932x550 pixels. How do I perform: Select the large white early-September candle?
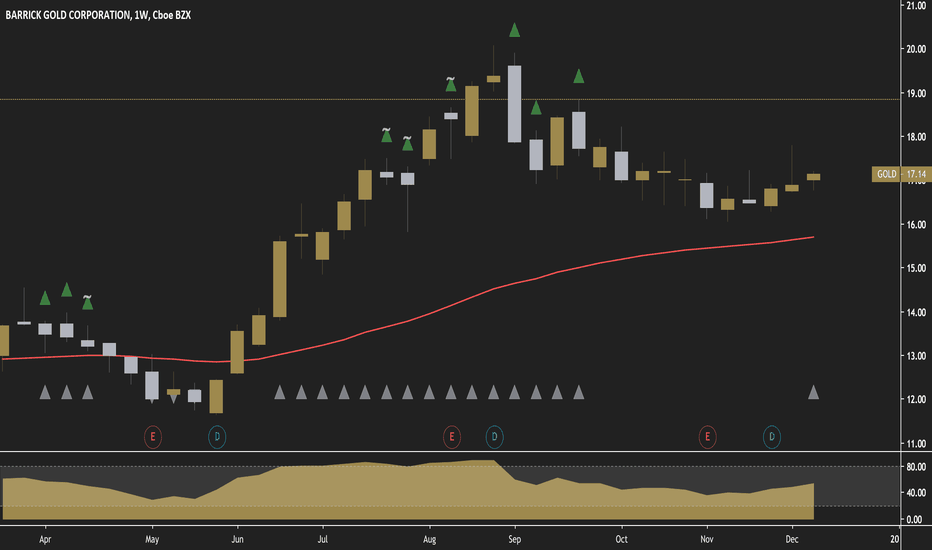515,104
